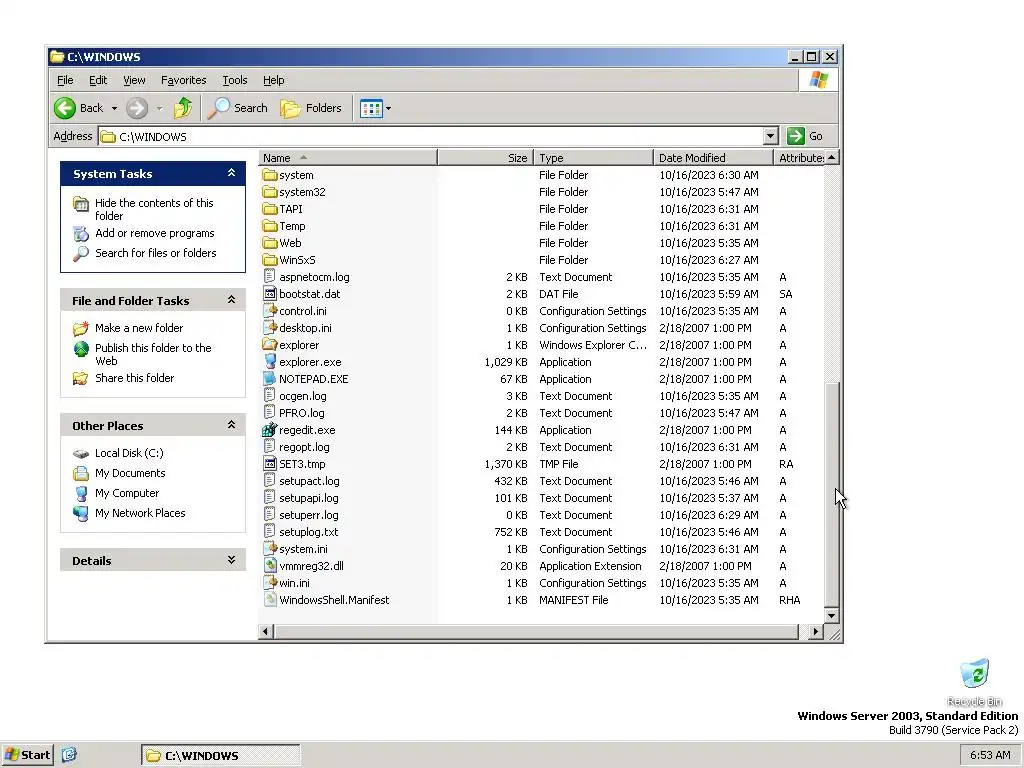Click the vertical scrollbar thumb
This screenshot has width=1024, height=768.
[831, 494]
